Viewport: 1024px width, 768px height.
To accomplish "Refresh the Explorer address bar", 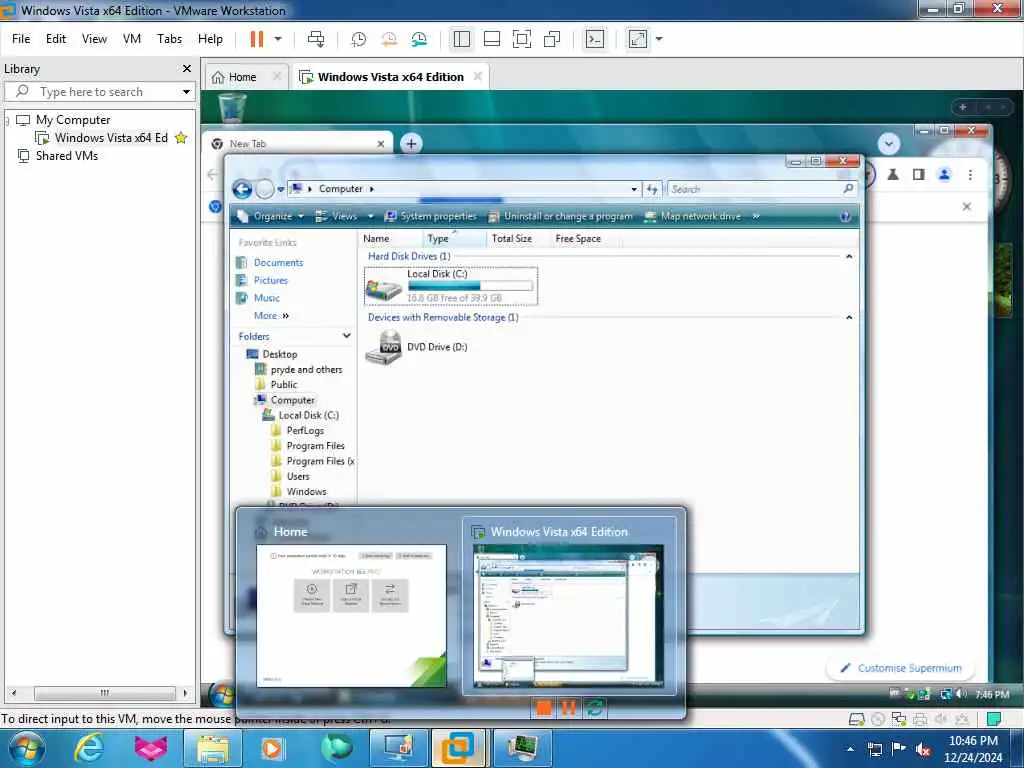I will tap(652, 189).
